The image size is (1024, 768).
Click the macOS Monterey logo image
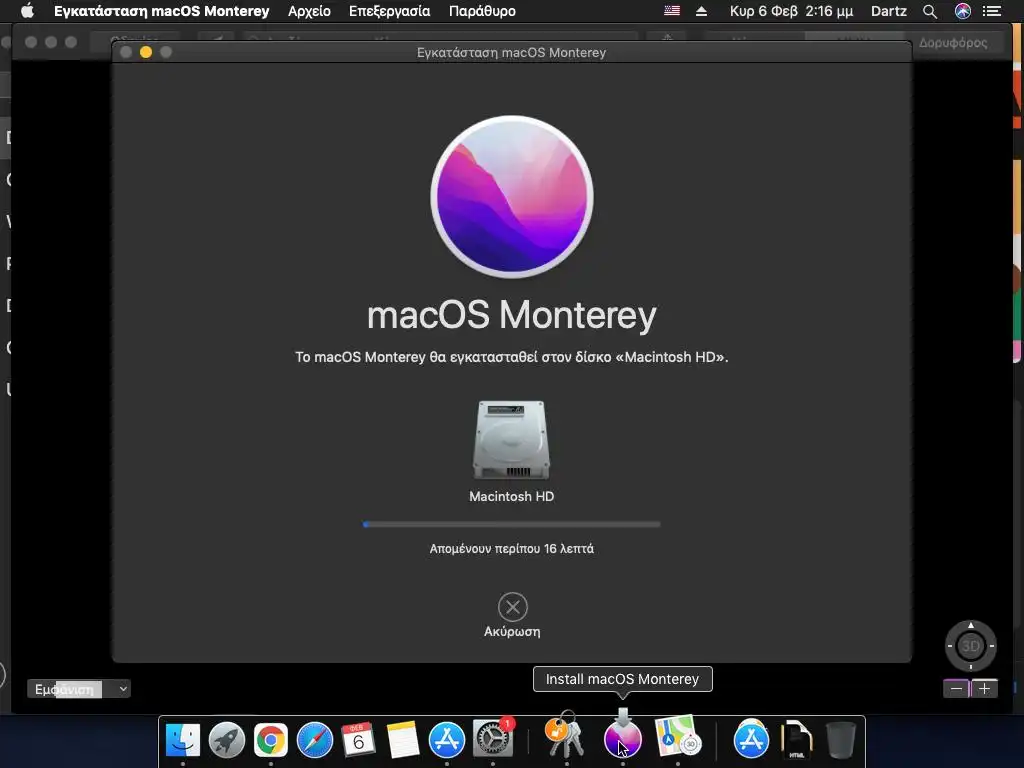click(512, 197)
